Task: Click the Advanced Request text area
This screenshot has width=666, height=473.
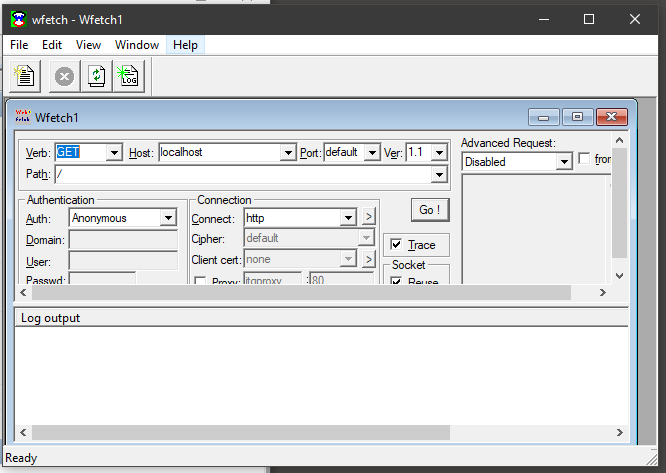Action: [535, 229]
